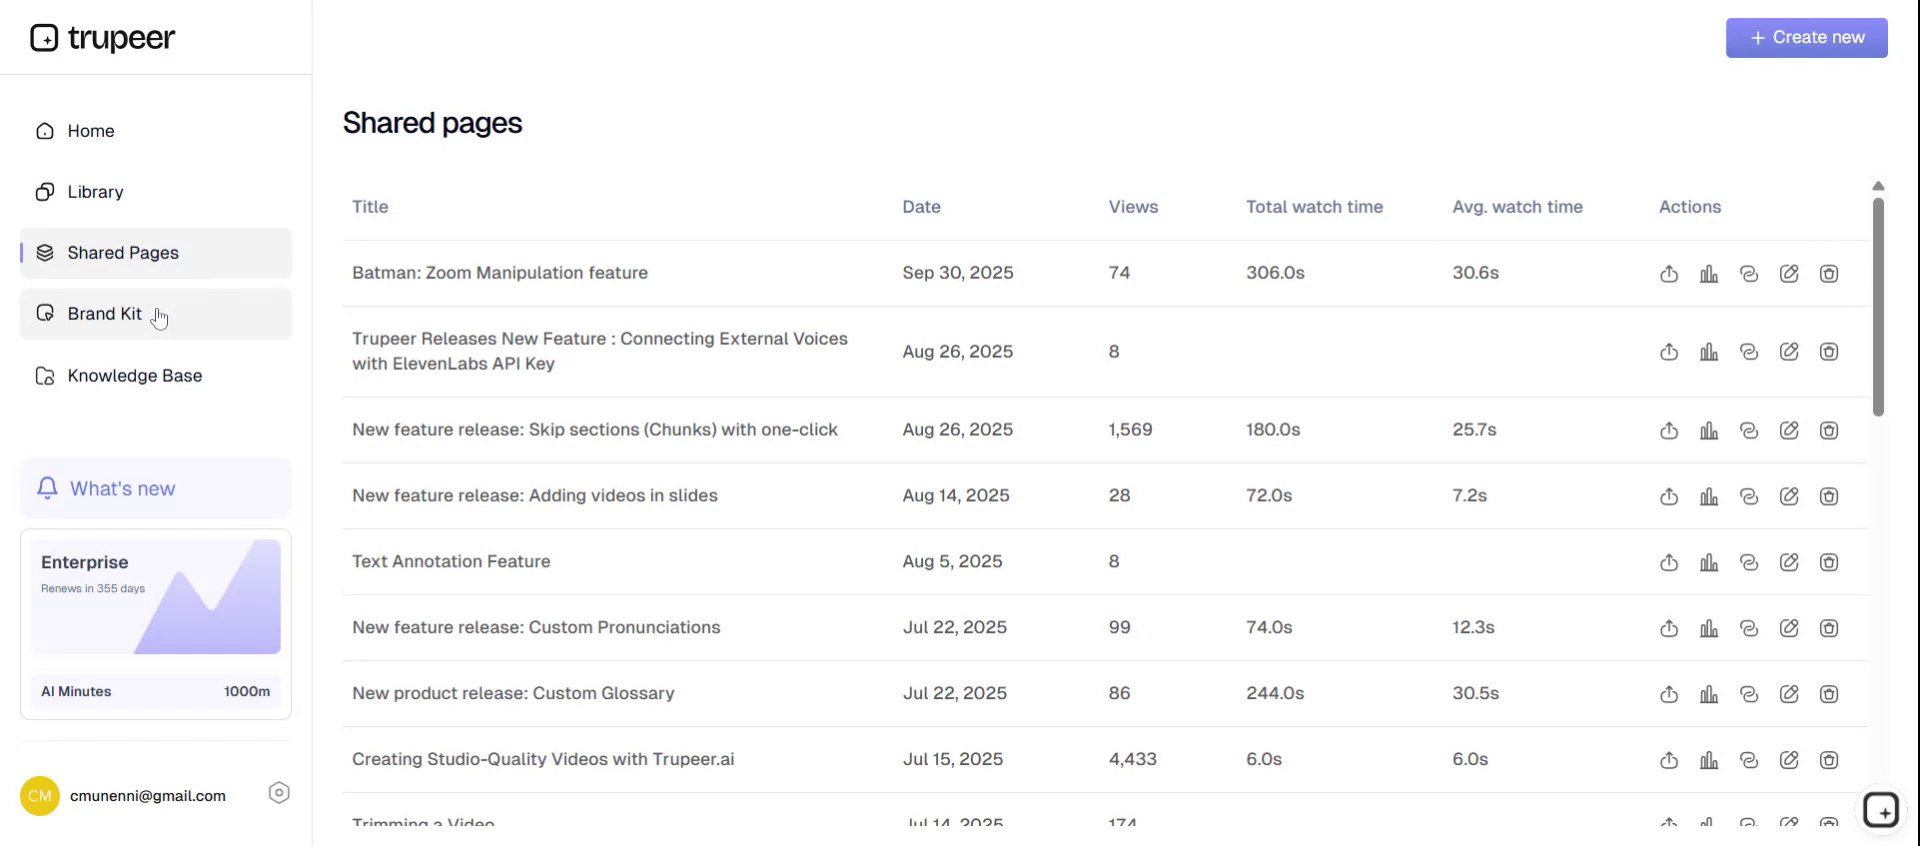1920x846 pixels.
Task: Click the trupeer logo
Action: (x=103, y=38)
